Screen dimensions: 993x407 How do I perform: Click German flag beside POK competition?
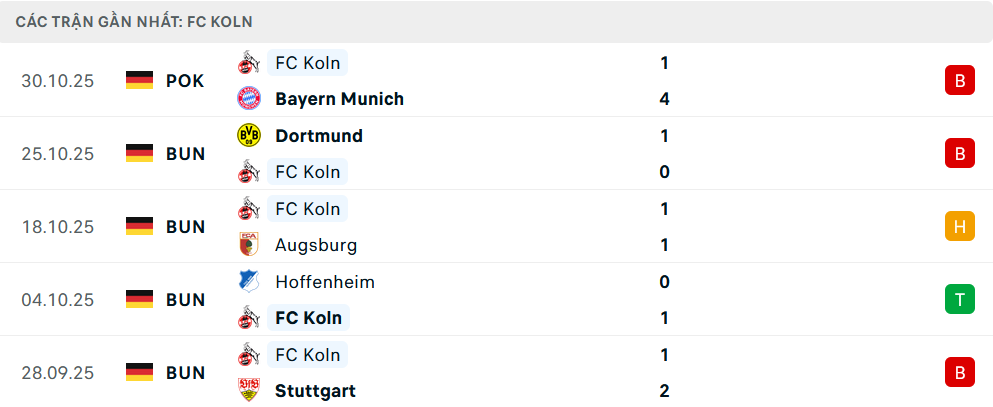pos(139,81)
